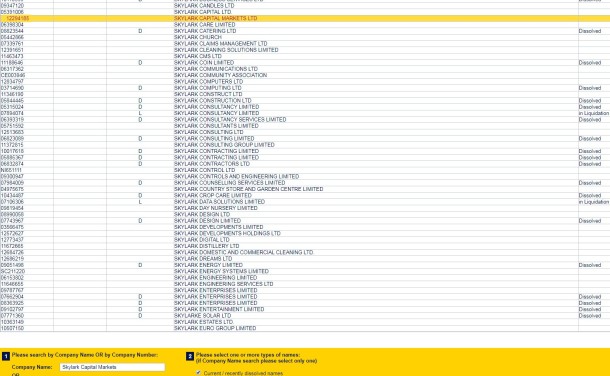Select SKYLARK CONTROLS AND ENGINEERING LIMITED
Image resolution: width=610 pixels, height=376 pixels.
coord(236,177)
